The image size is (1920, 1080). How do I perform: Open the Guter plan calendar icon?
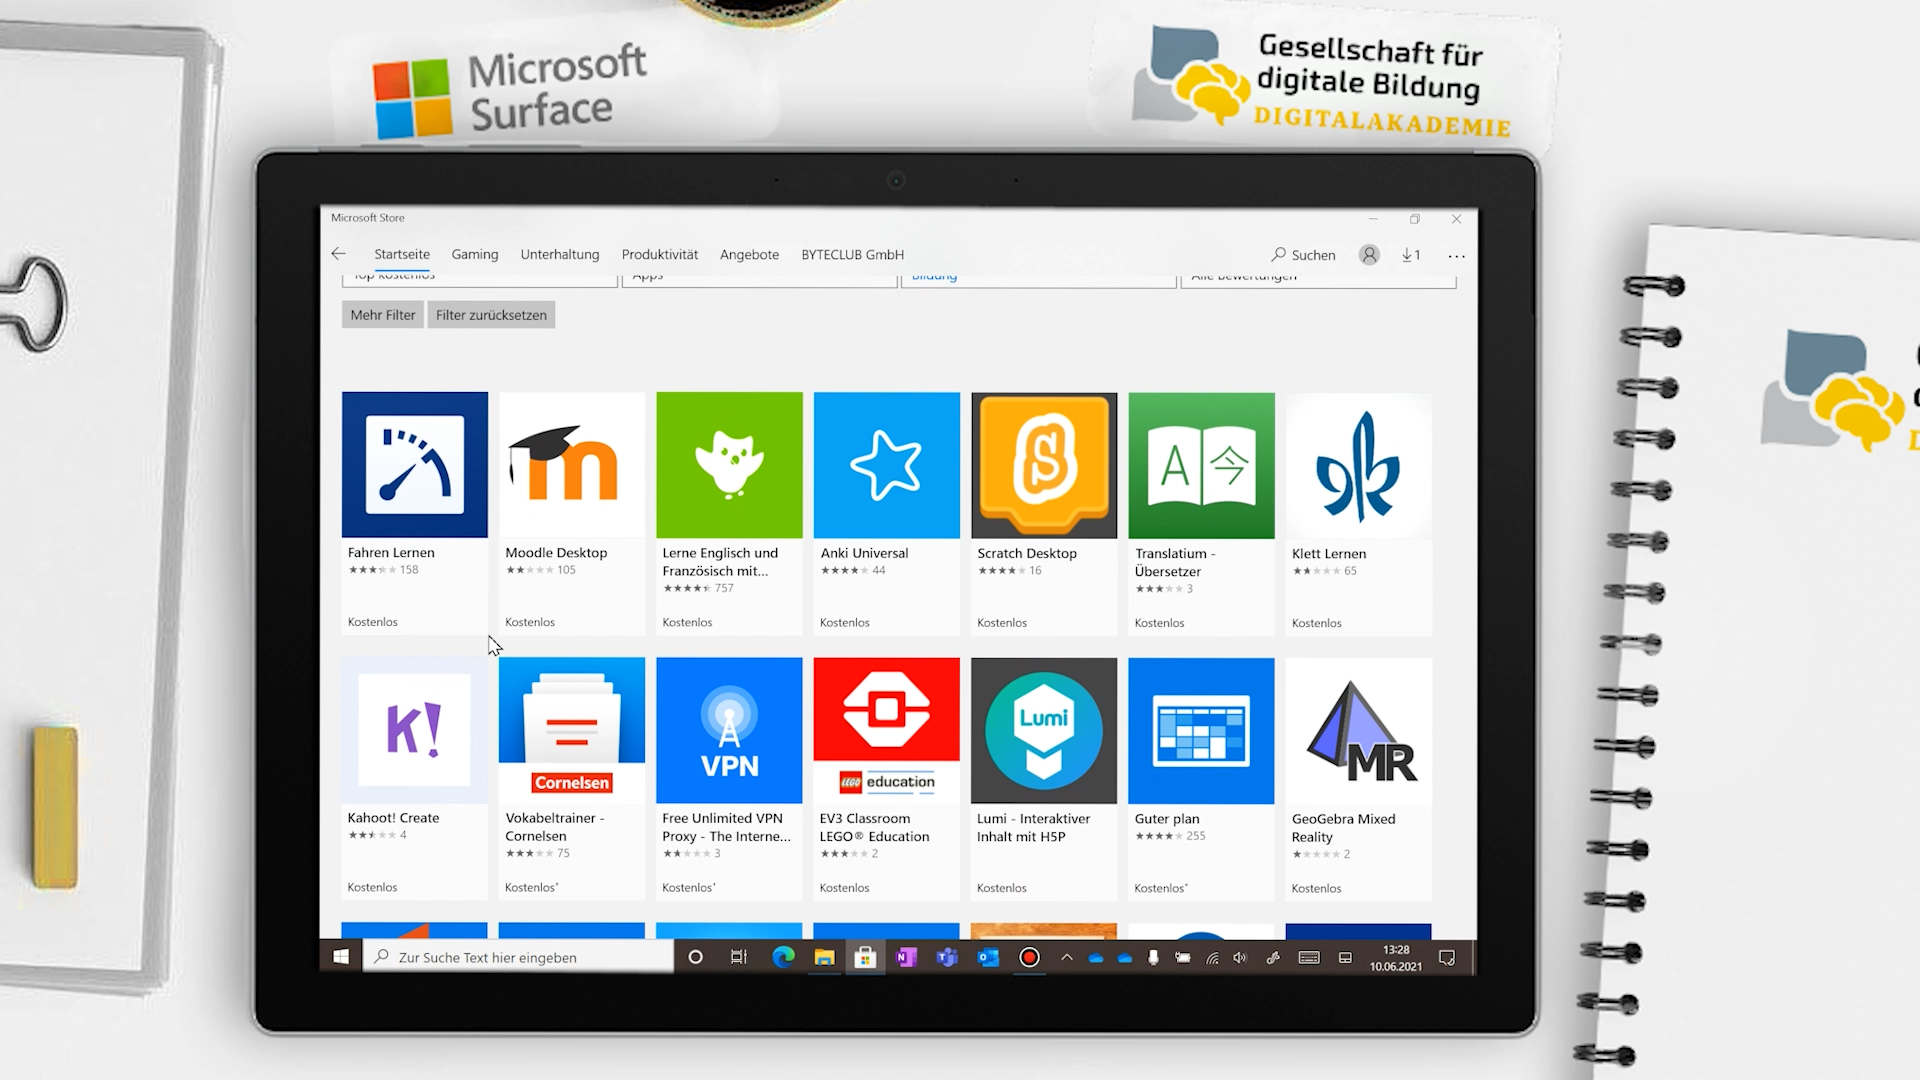tap(1201, 730)
